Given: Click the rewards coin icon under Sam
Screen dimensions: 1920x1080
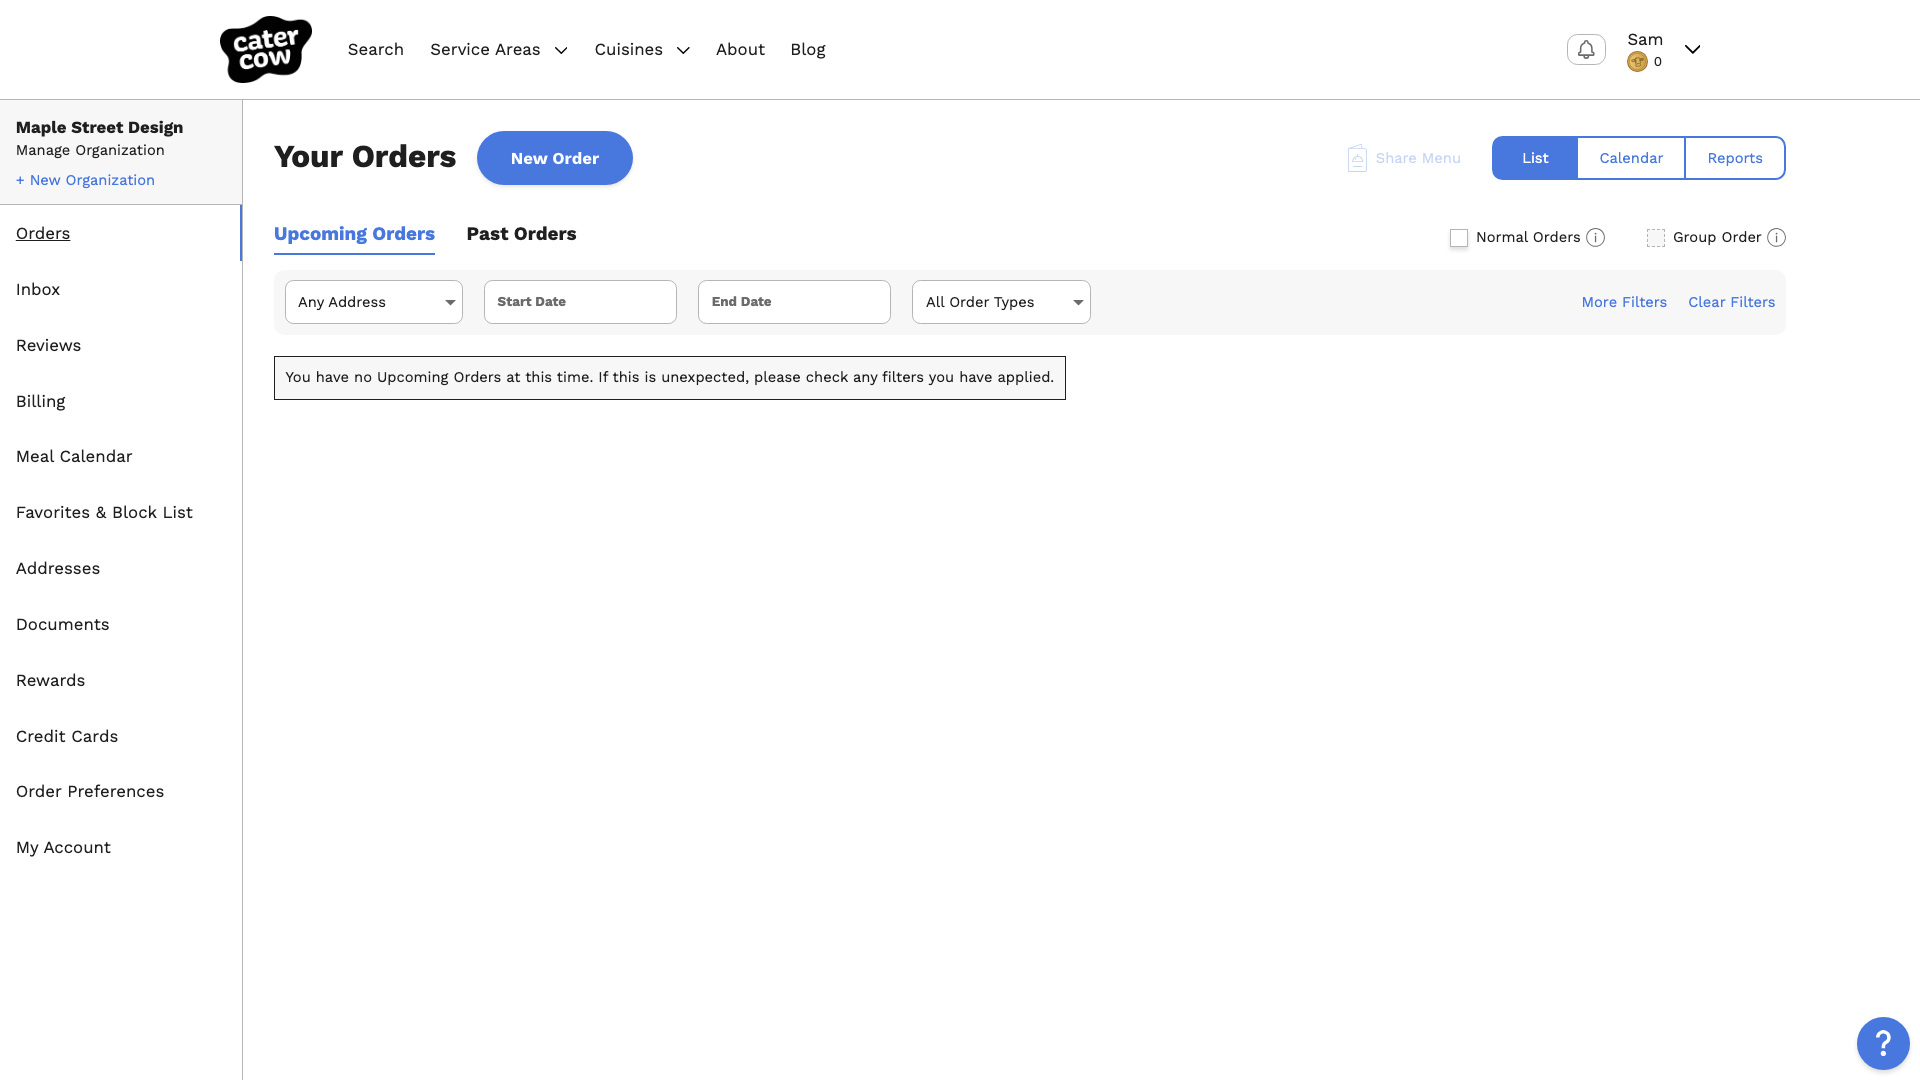Looking at the screenshot, I should pos(1637,62).
